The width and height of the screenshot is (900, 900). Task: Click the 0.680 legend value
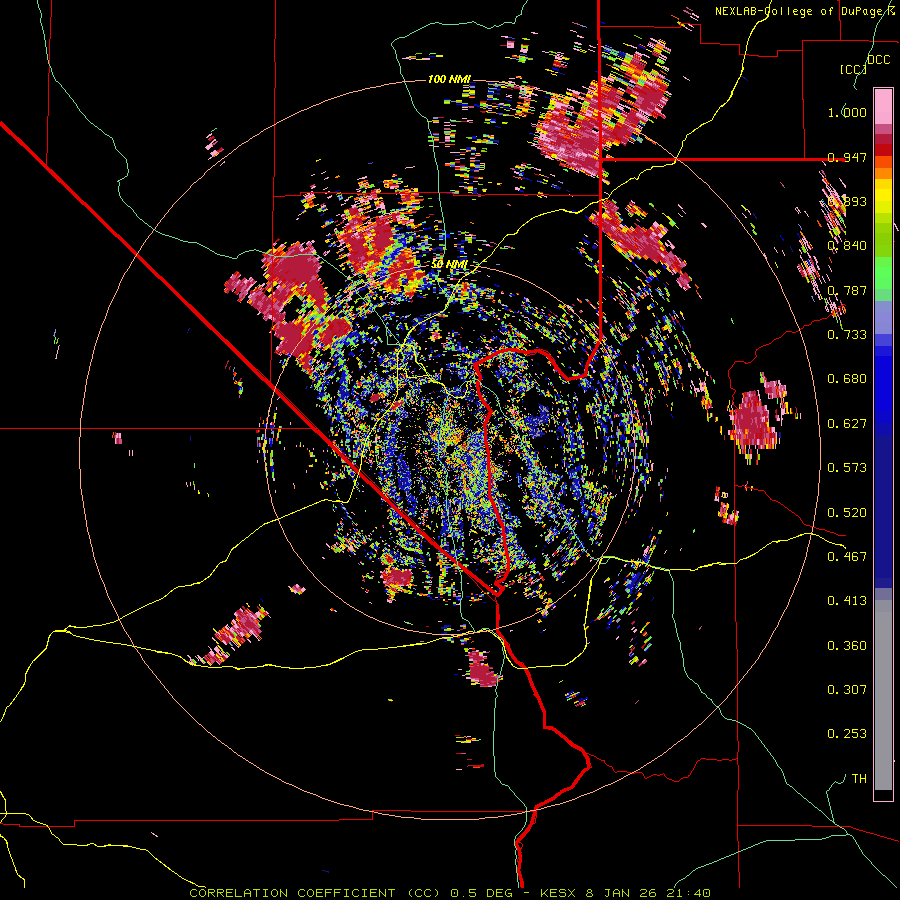[847, 379]
